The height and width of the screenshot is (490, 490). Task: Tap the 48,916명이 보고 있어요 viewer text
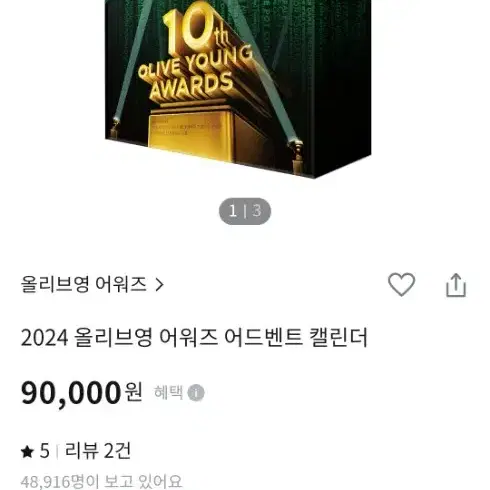click(x=101, y=482)
